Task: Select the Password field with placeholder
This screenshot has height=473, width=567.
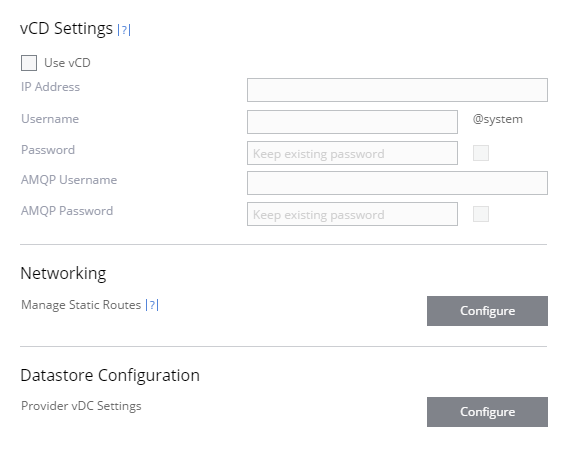Action: click(352, 153)
